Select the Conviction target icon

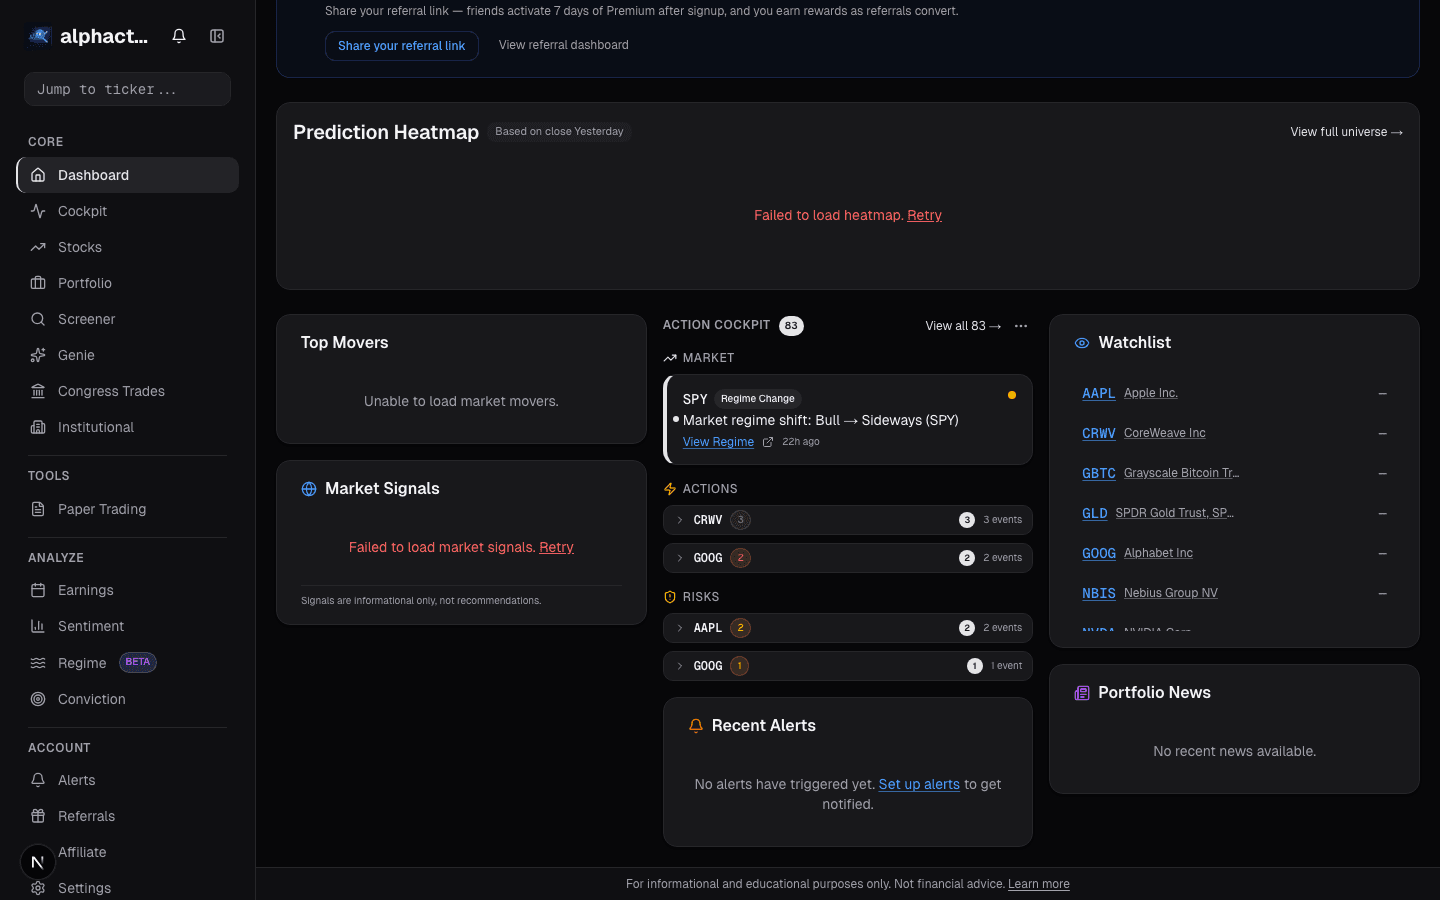[36, 699]
